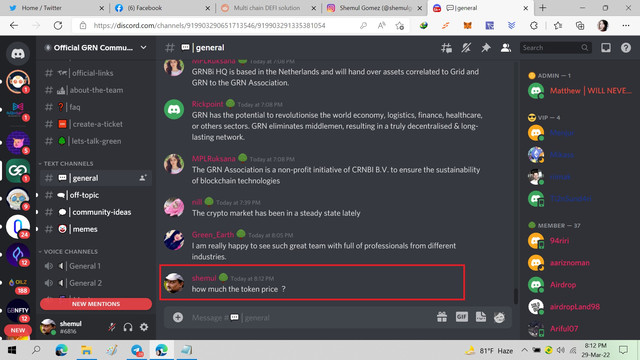Screen dimensions: 640x360
Task: Open User Settings gear icon
Action: tap(144, 327)
